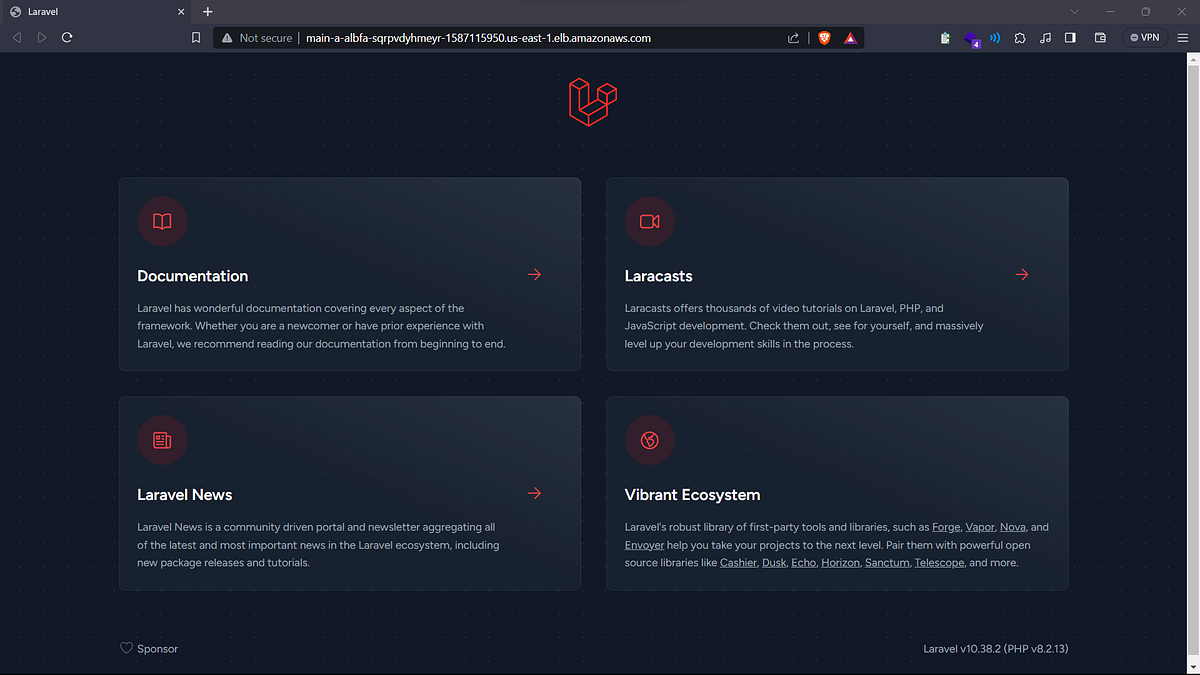Open Brave Rewards
1200x675 pixels.
coord(850,37)
